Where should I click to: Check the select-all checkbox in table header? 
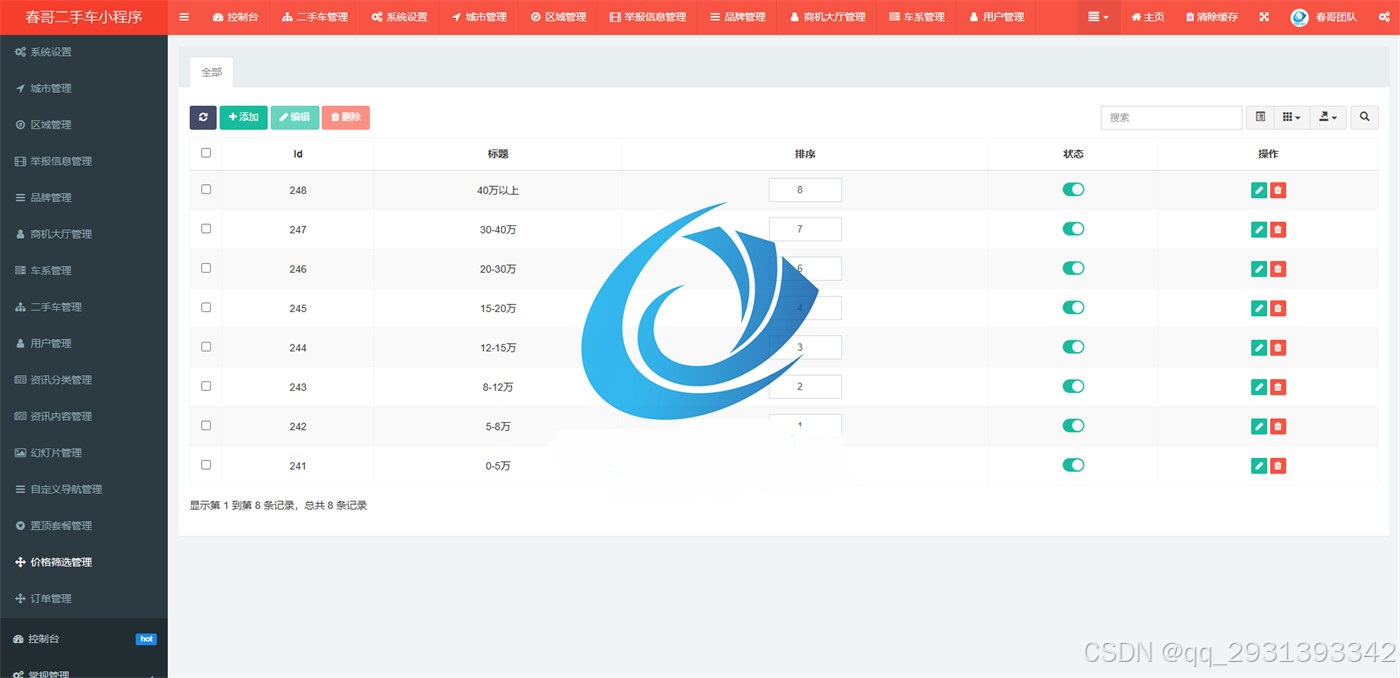pos(206,153)
